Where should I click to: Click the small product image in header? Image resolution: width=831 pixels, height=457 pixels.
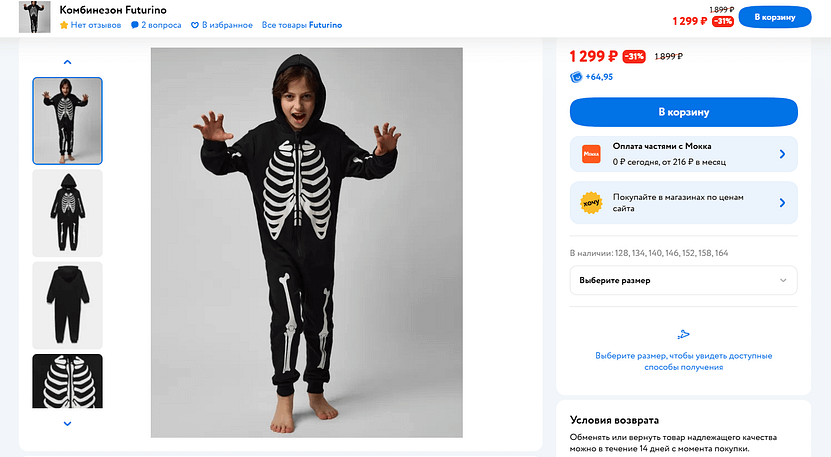[35, 17]
